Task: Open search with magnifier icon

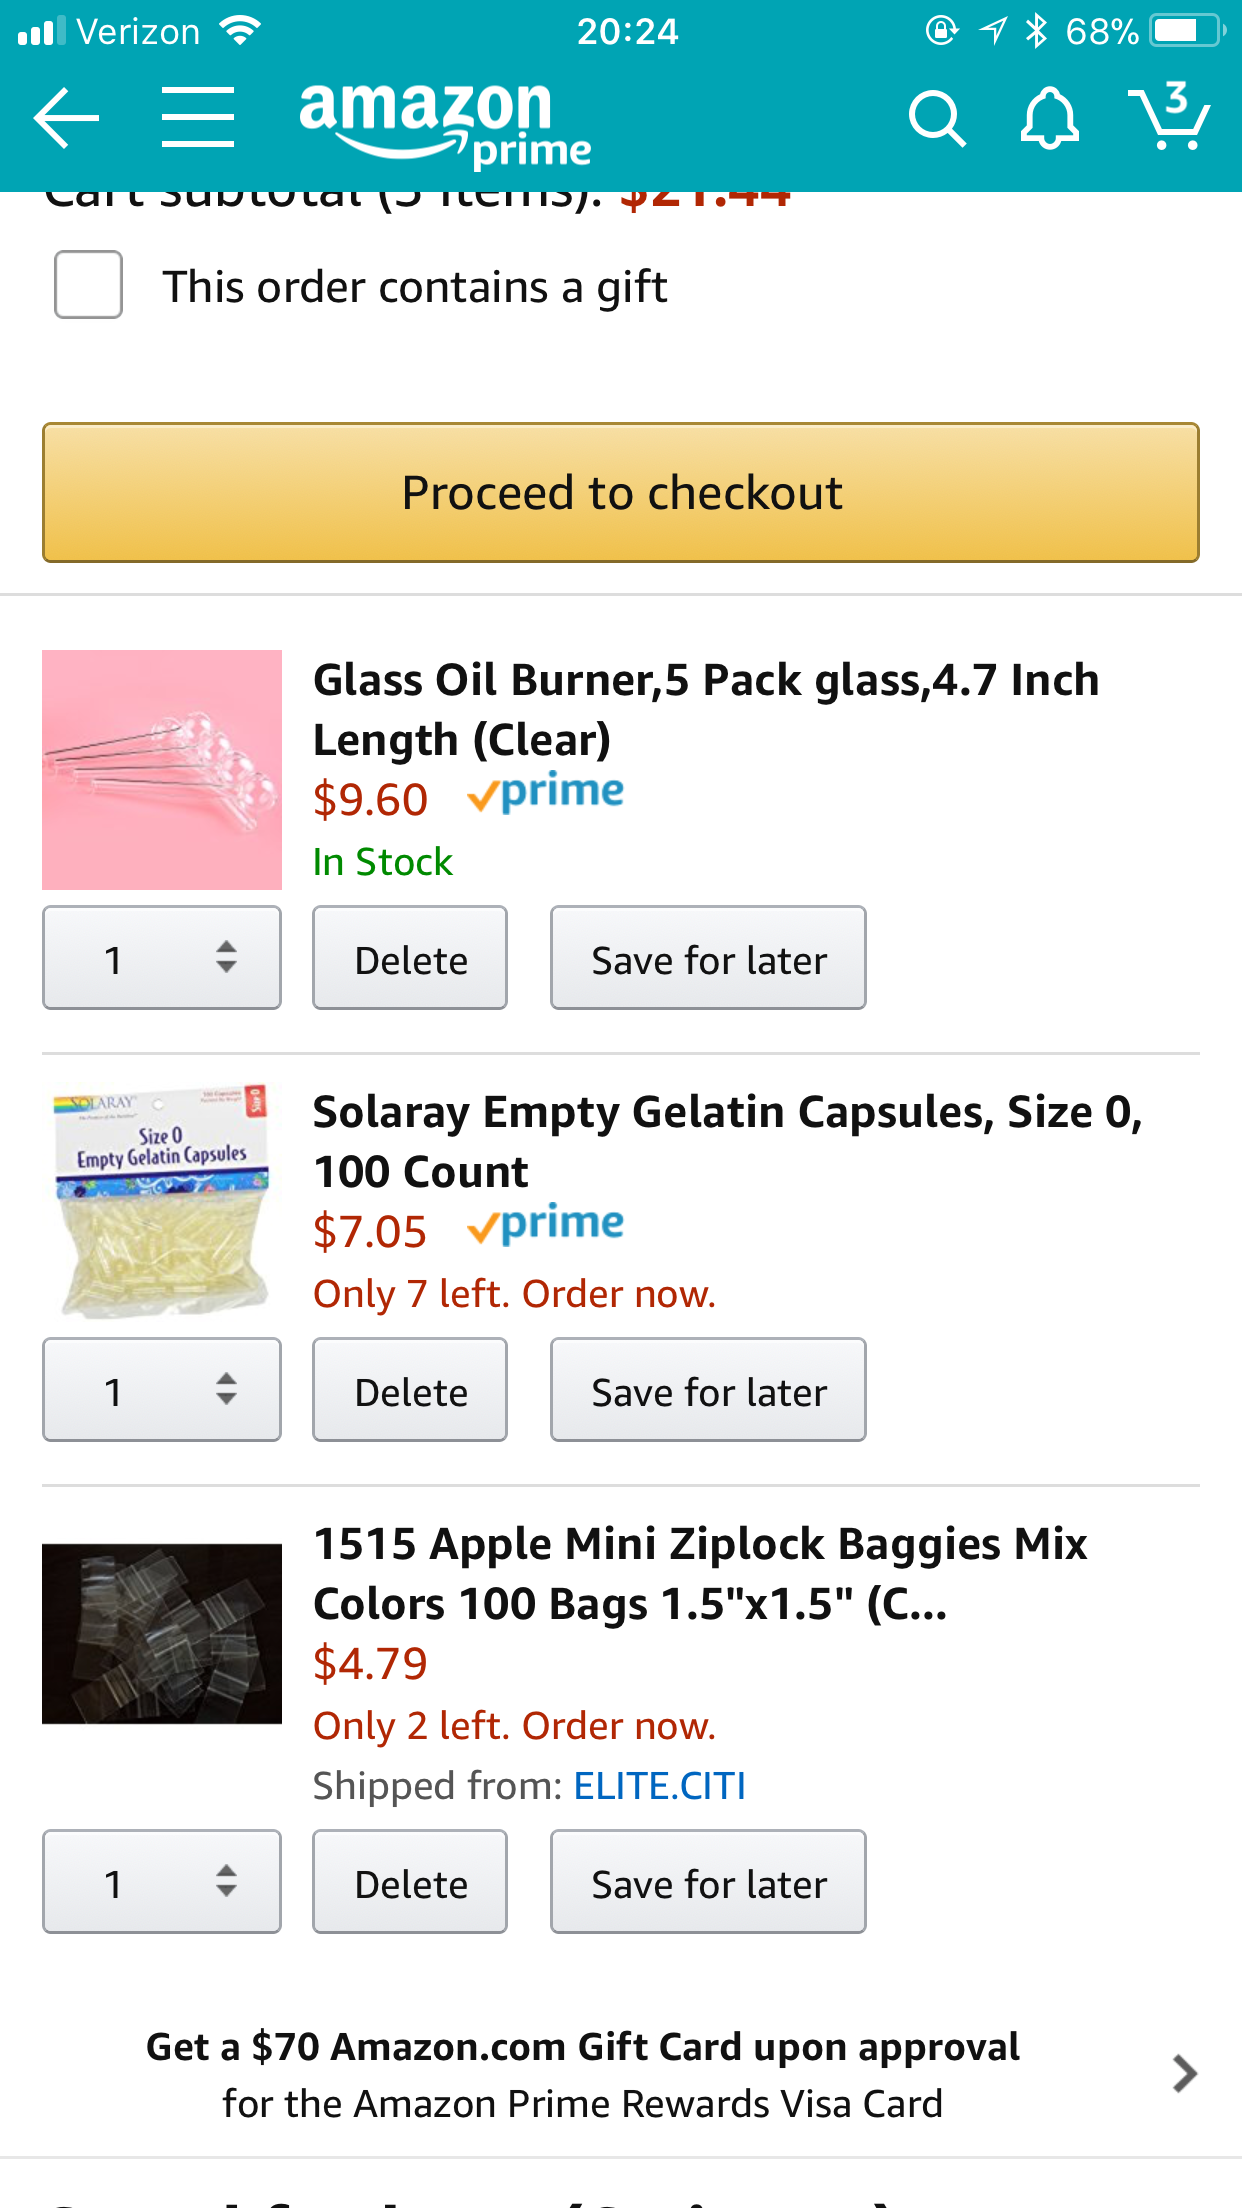Action: (937, 119)
